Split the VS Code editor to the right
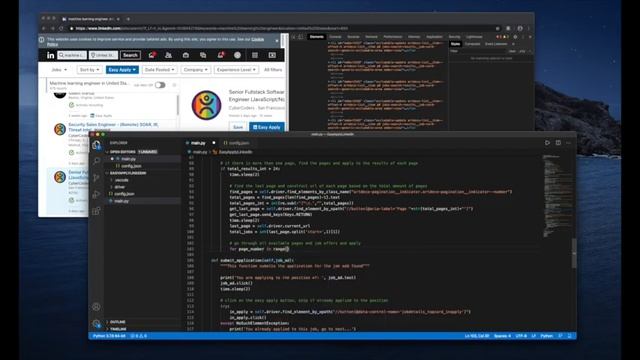Viewport: 640px width, 360px height. point(558,143)
